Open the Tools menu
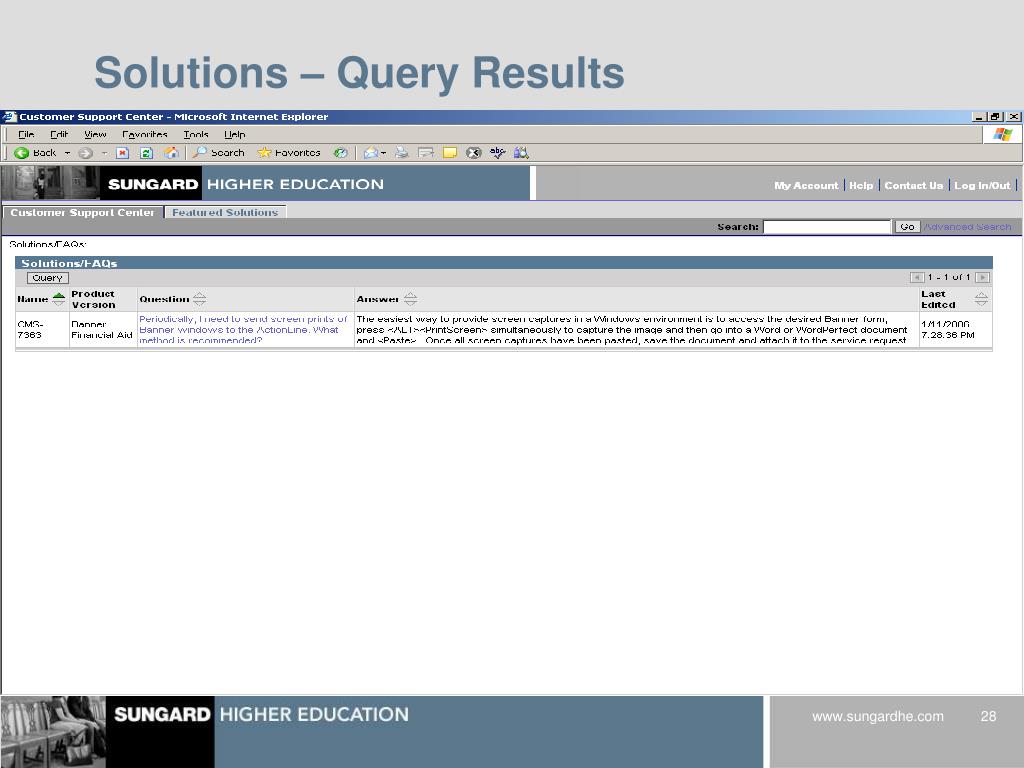The image size is (1024, 768). tap(196, 135)
